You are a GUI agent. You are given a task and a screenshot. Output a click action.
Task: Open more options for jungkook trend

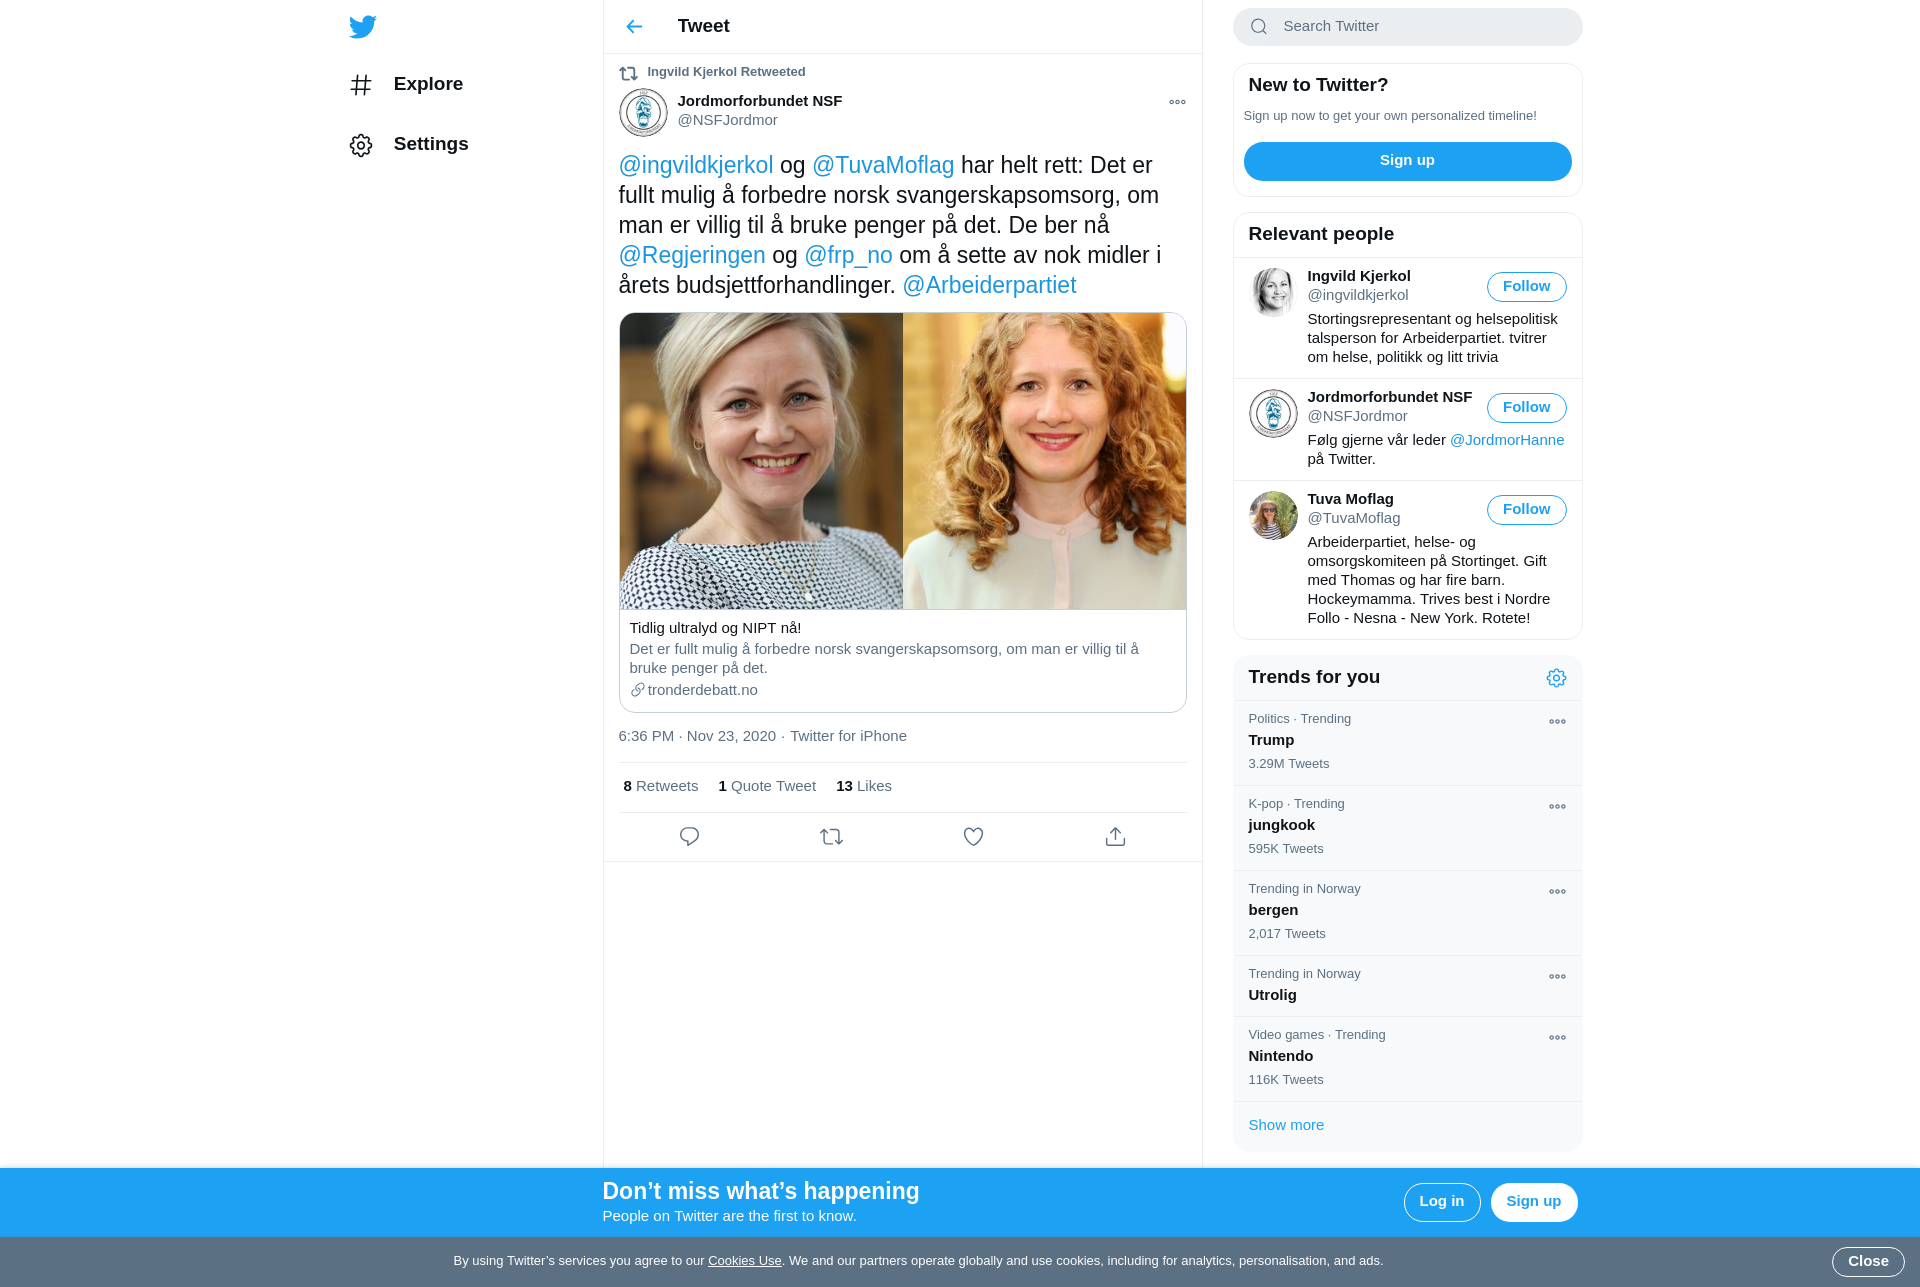pos(1557,806)
